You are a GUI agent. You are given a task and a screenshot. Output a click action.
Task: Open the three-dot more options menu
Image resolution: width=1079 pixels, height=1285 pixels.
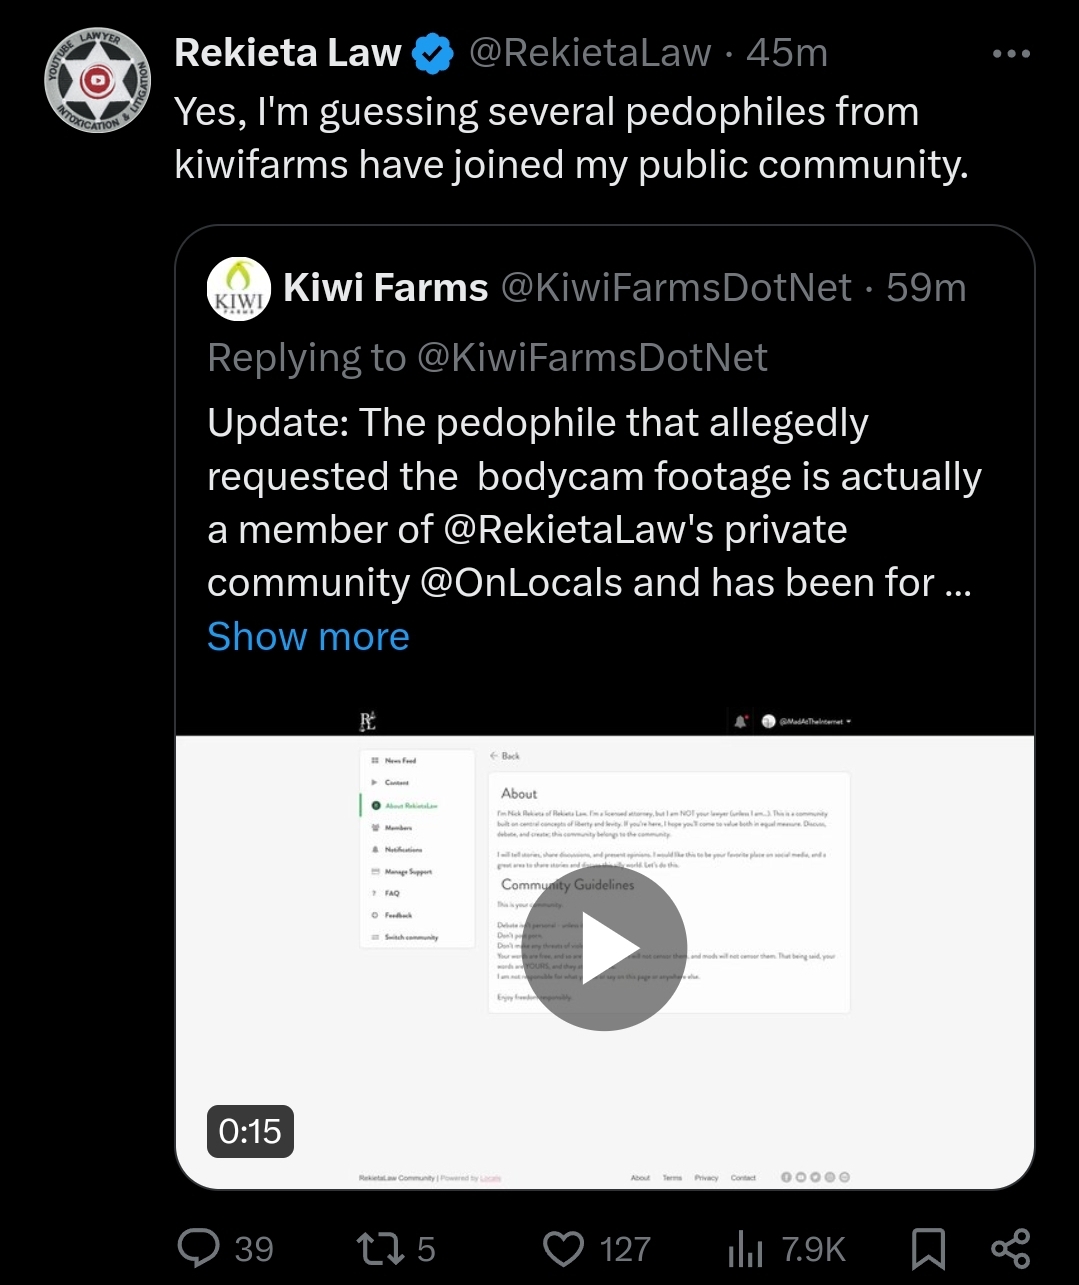(1011, 54)
